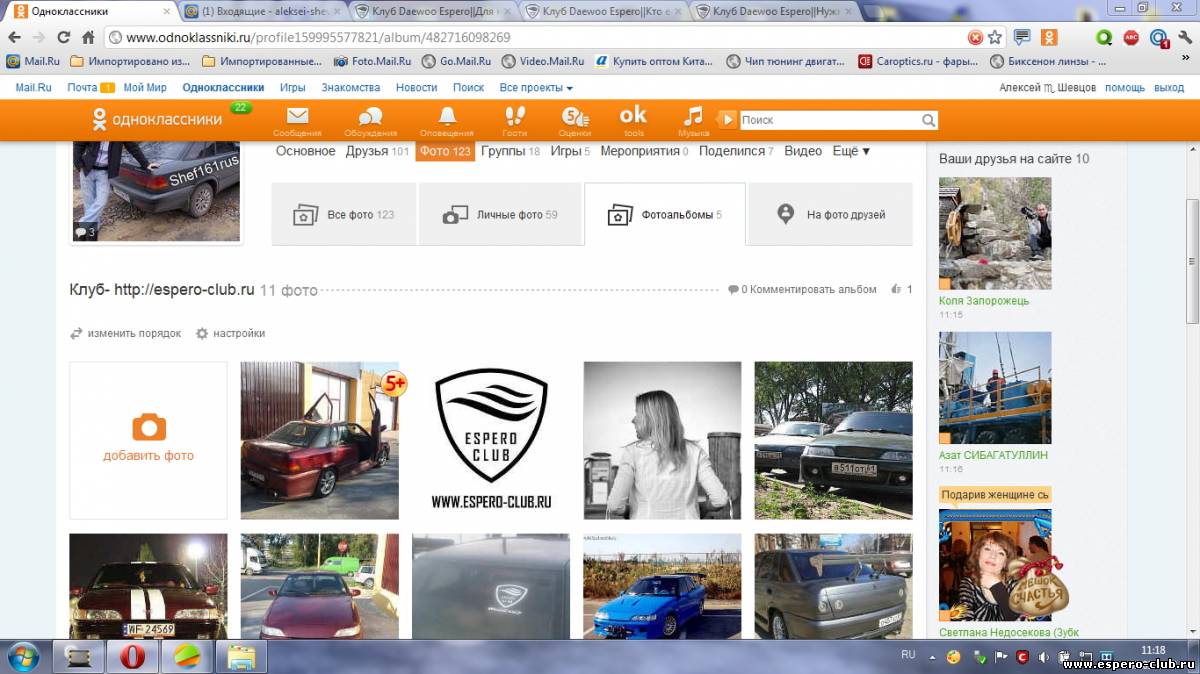Open the Оценки rating icon

tap(574, 117)
